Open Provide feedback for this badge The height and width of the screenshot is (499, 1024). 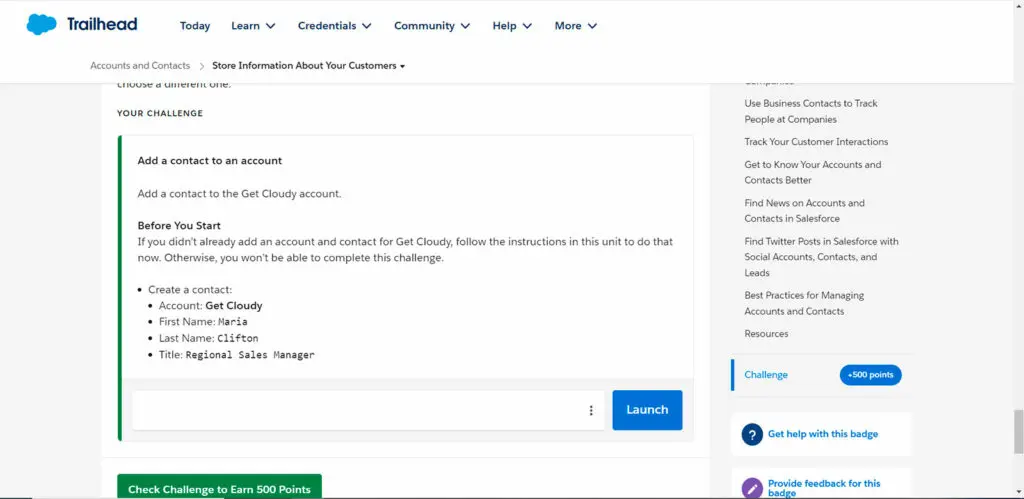(x=824, y=489)
